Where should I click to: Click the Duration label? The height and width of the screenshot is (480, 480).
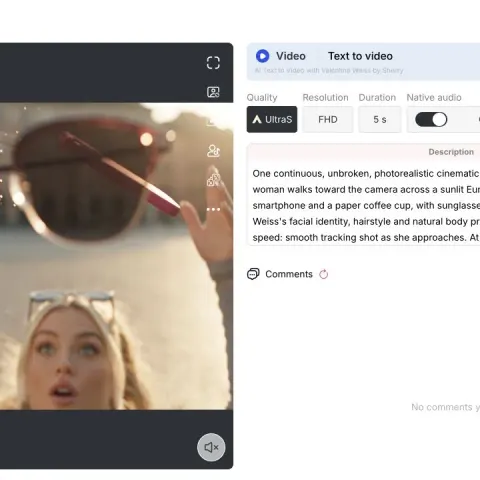[x=377, y=97]
